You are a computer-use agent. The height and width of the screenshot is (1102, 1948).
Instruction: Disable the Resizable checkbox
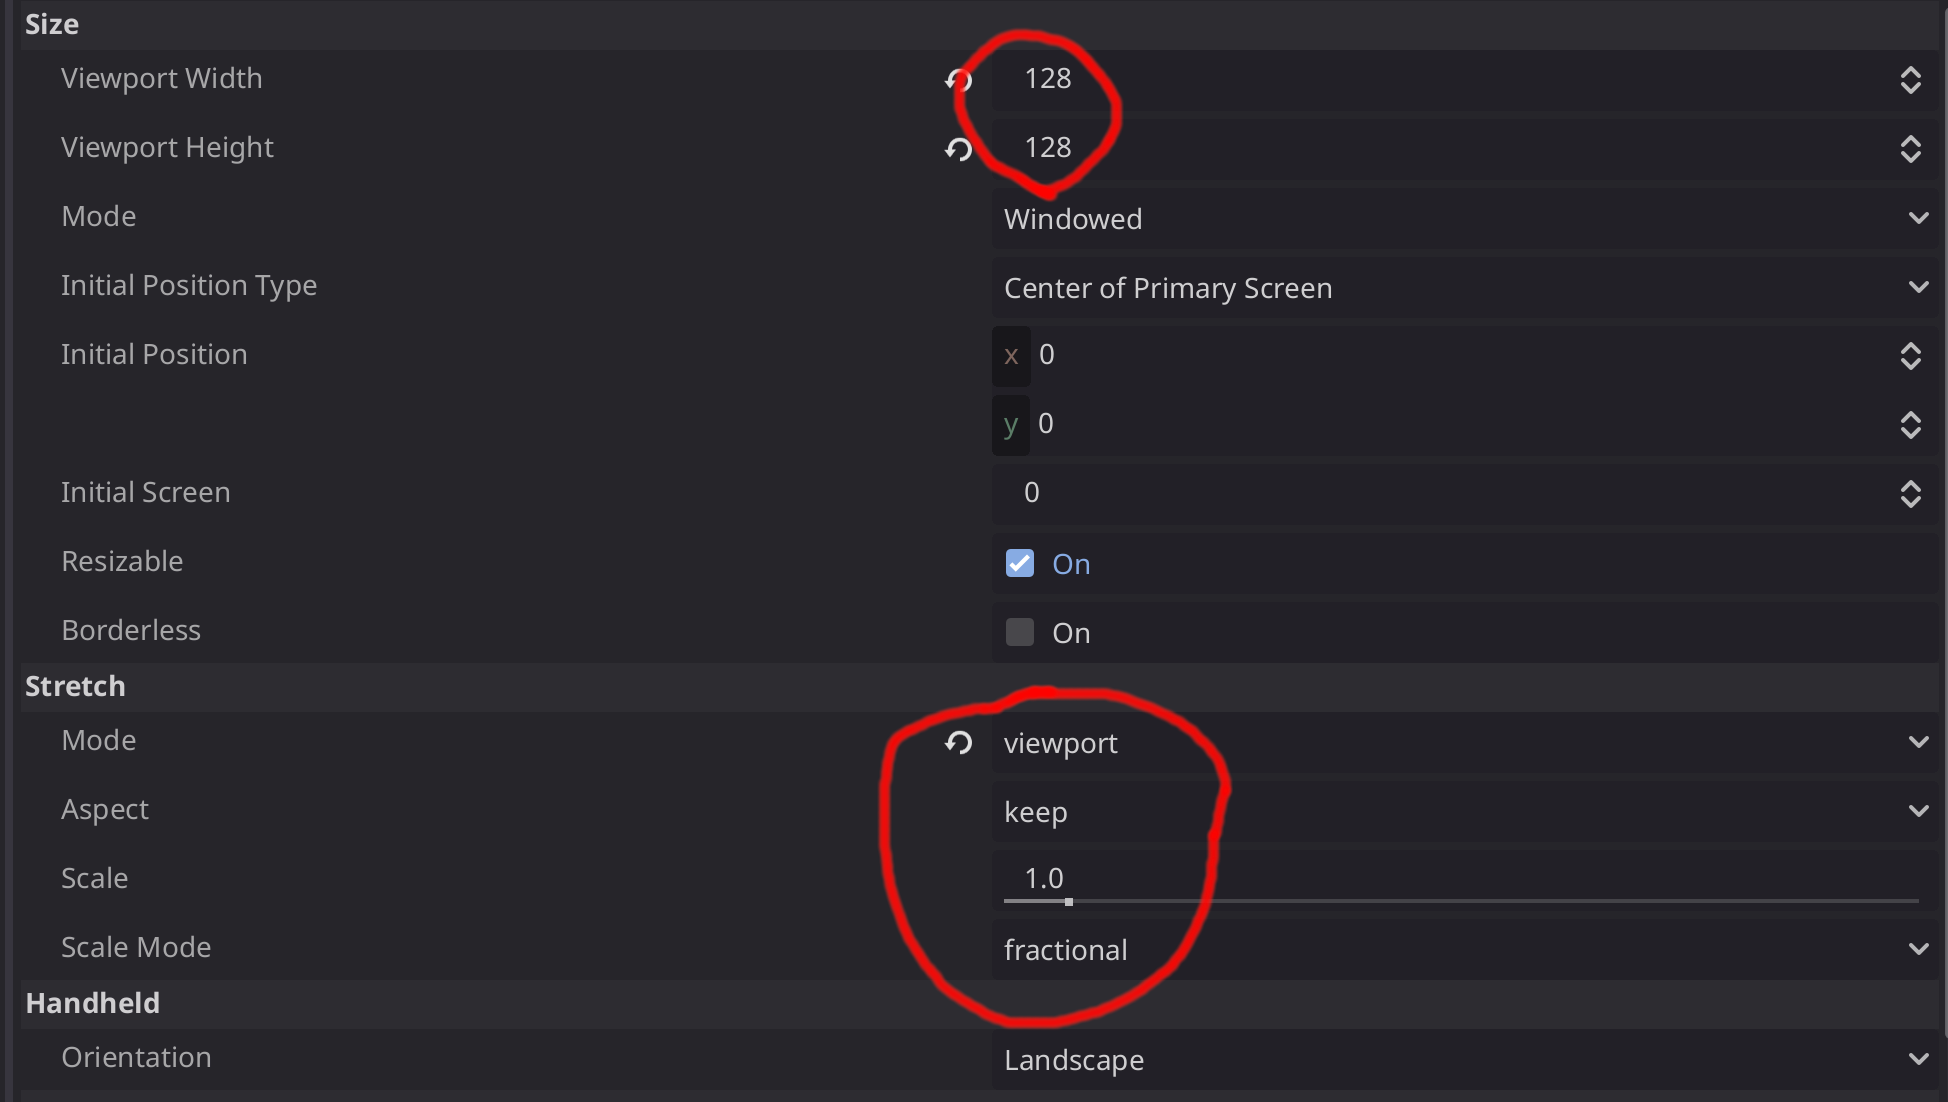pos(1019,563)
